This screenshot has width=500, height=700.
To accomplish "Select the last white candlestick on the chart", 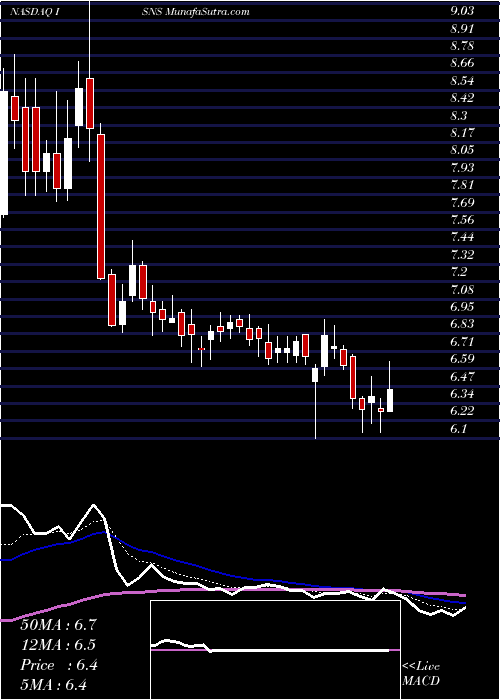I will coord(390,400).
